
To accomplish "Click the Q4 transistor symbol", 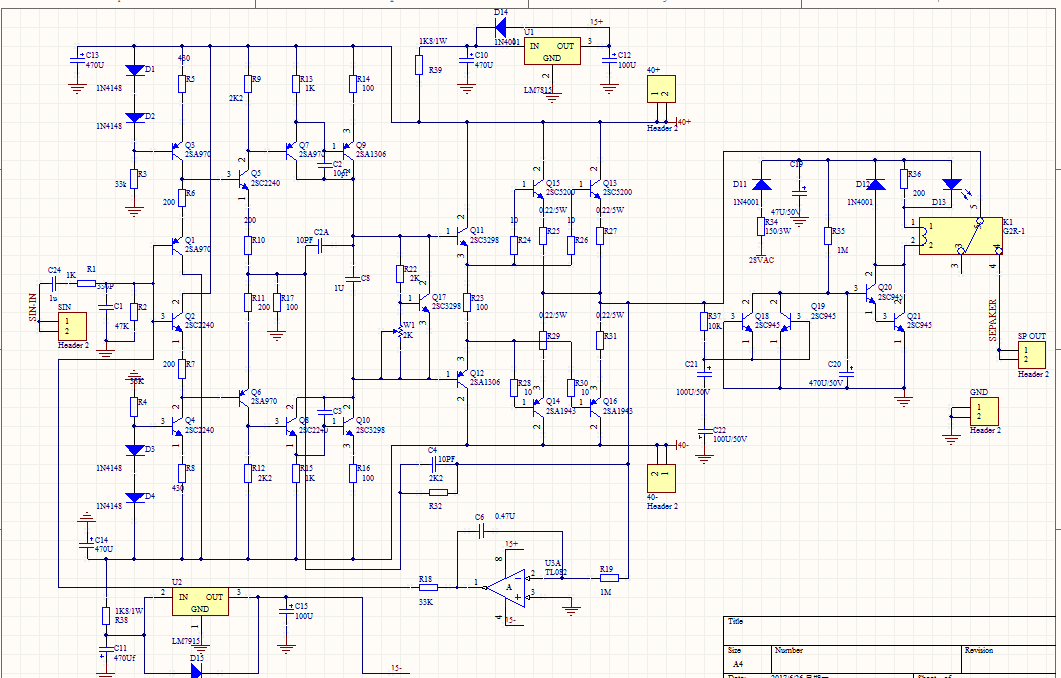I will [x=175, y=425].
